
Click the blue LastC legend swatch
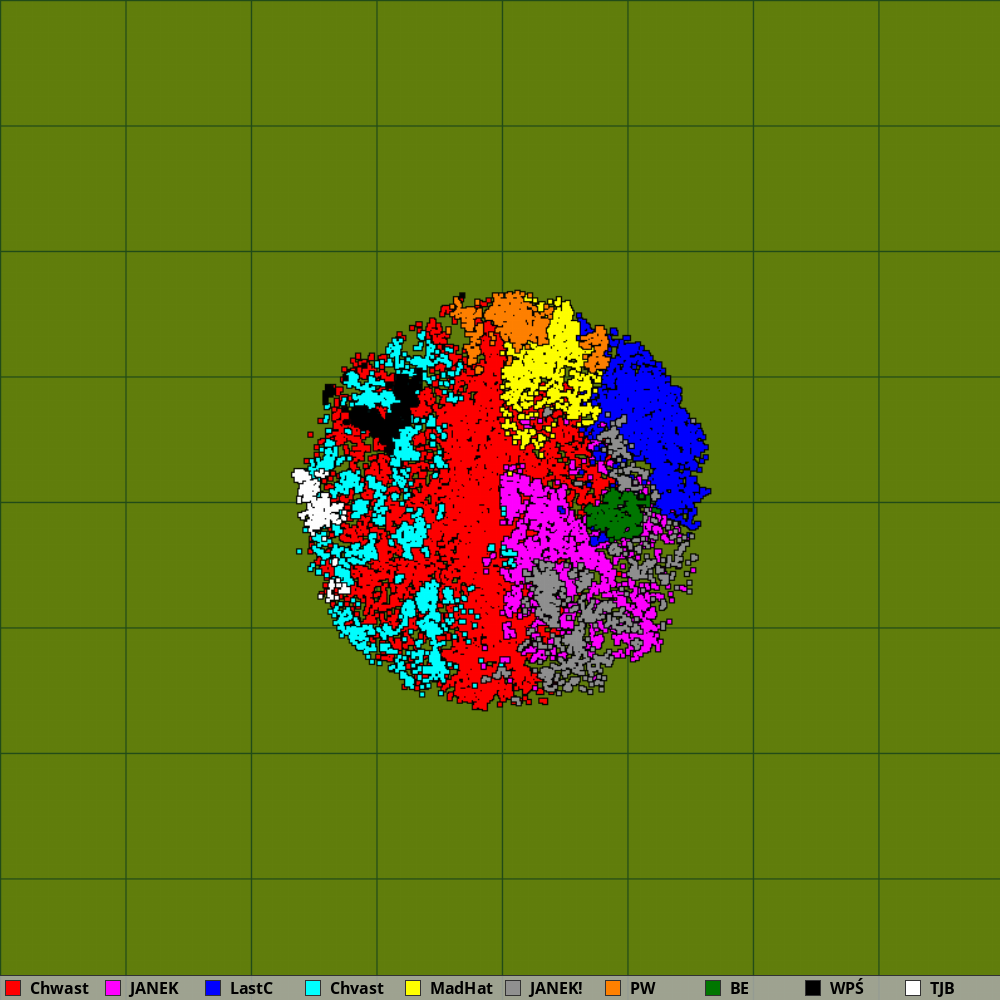[x=213, y=988]
